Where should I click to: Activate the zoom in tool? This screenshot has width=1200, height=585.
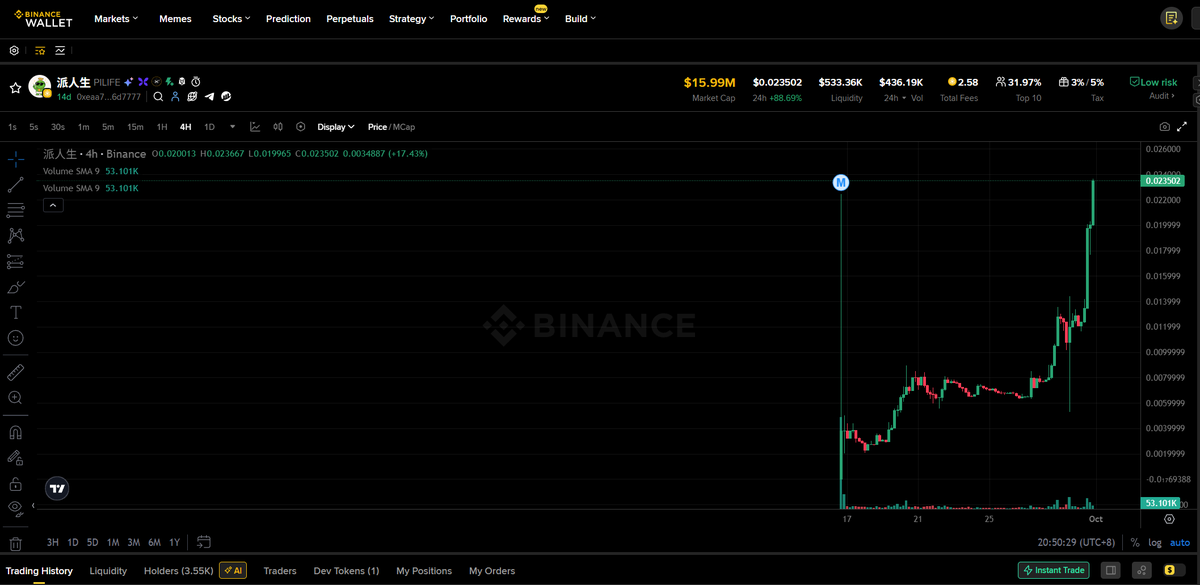(x=15, y=398)
